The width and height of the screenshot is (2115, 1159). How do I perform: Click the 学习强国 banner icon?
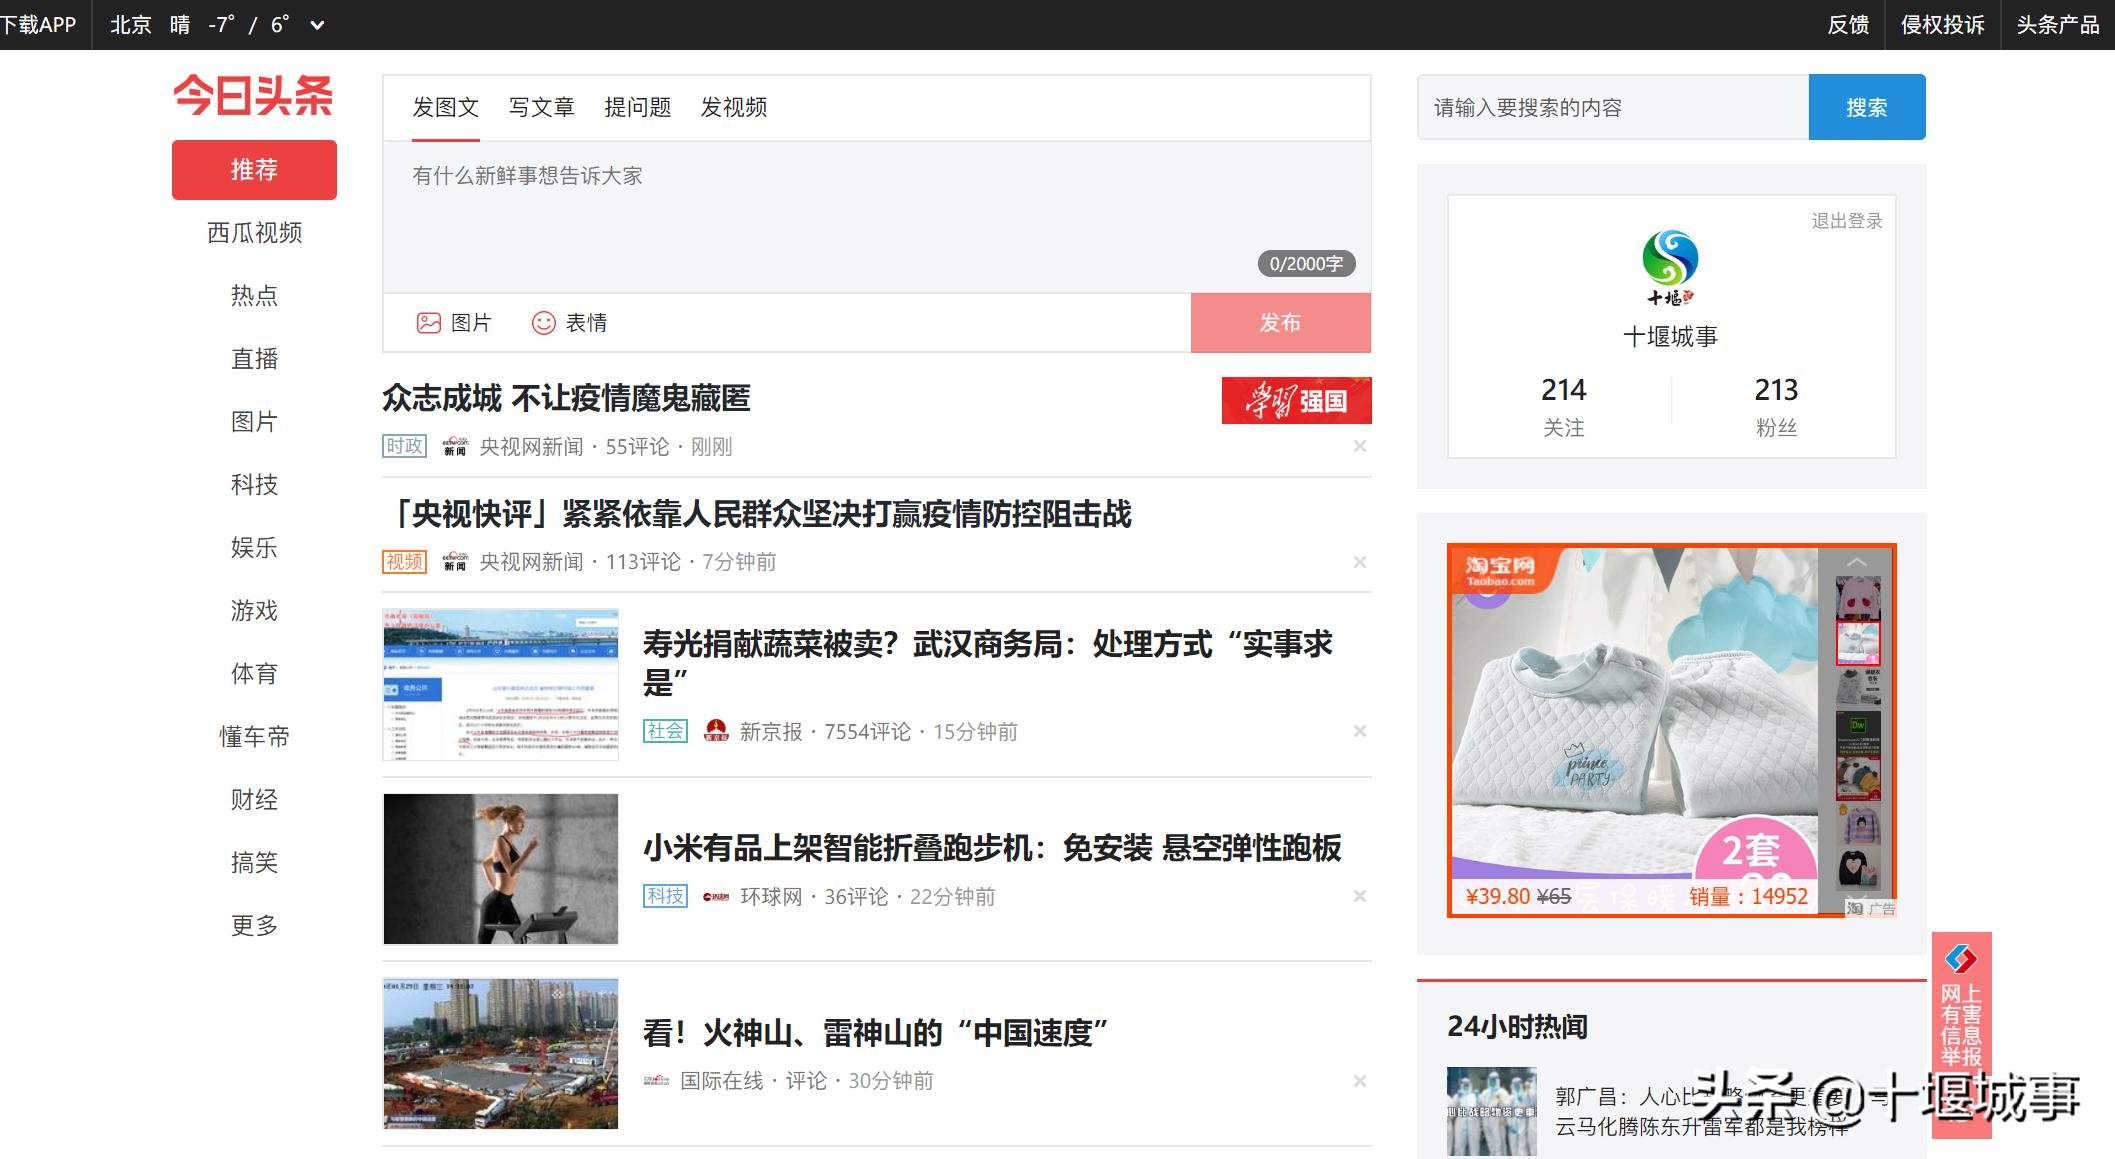coord(1296,400)
